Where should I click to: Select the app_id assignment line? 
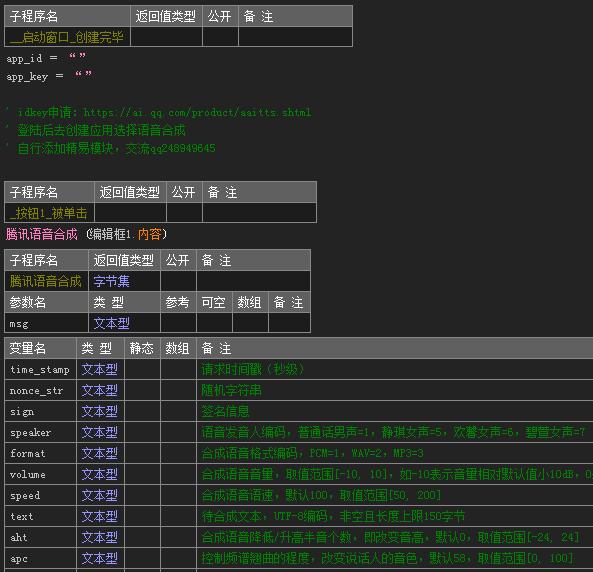[x=46, y=58]
